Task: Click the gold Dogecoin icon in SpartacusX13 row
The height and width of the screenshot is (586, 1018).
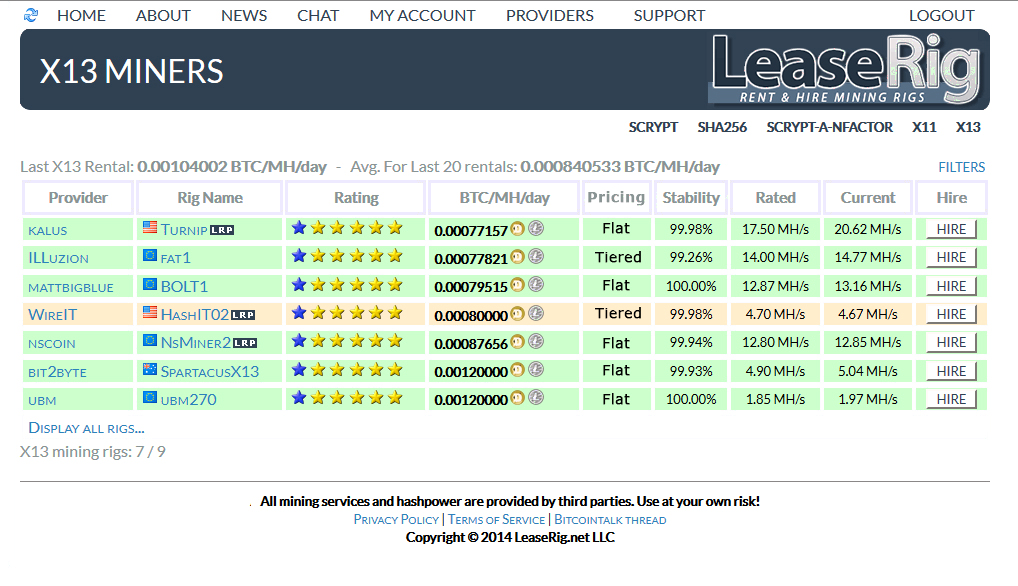Action: pyautogui.click(x=517, y=370)
